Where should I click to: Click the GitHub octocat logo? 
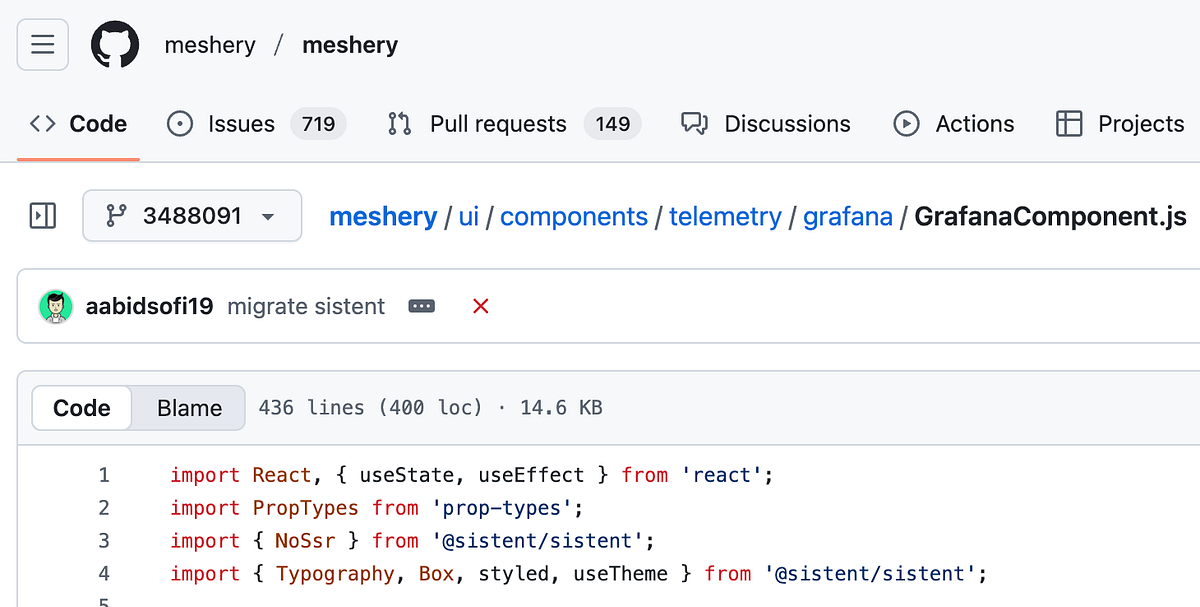115,45
